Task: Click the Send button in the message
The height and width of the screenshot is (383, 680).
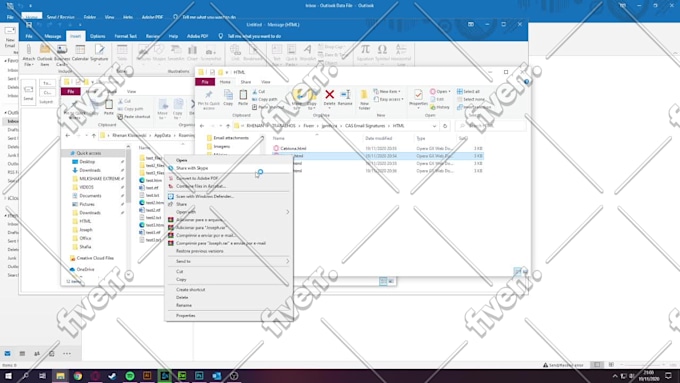Action: (28, 92)
